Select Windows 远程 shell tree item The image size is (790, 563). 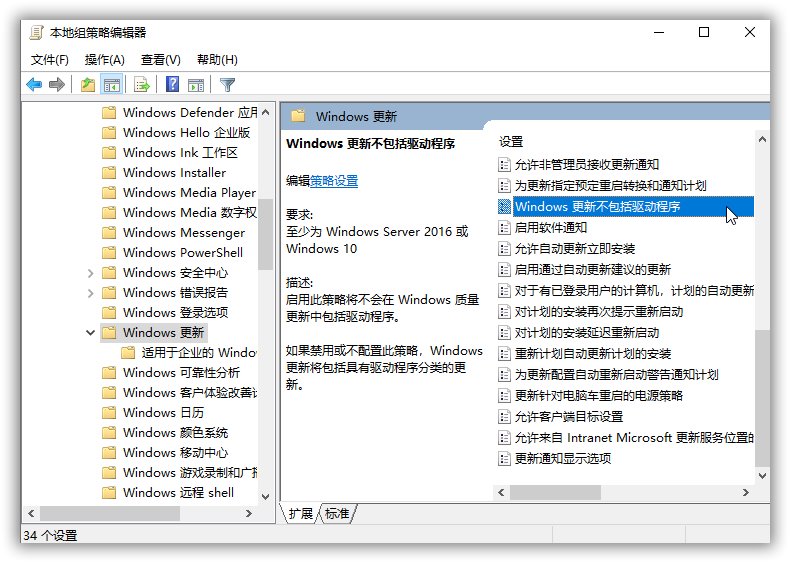tap(178, 492)
